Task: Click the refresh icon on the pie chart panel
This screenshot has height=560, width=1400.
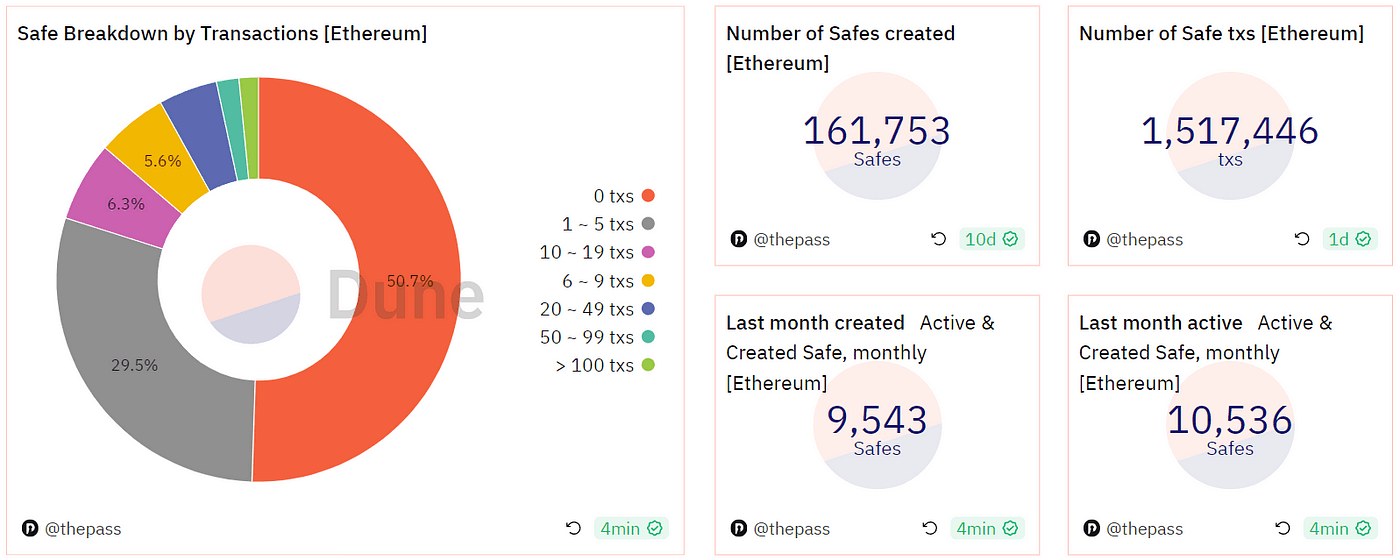Action: [573, 528]
